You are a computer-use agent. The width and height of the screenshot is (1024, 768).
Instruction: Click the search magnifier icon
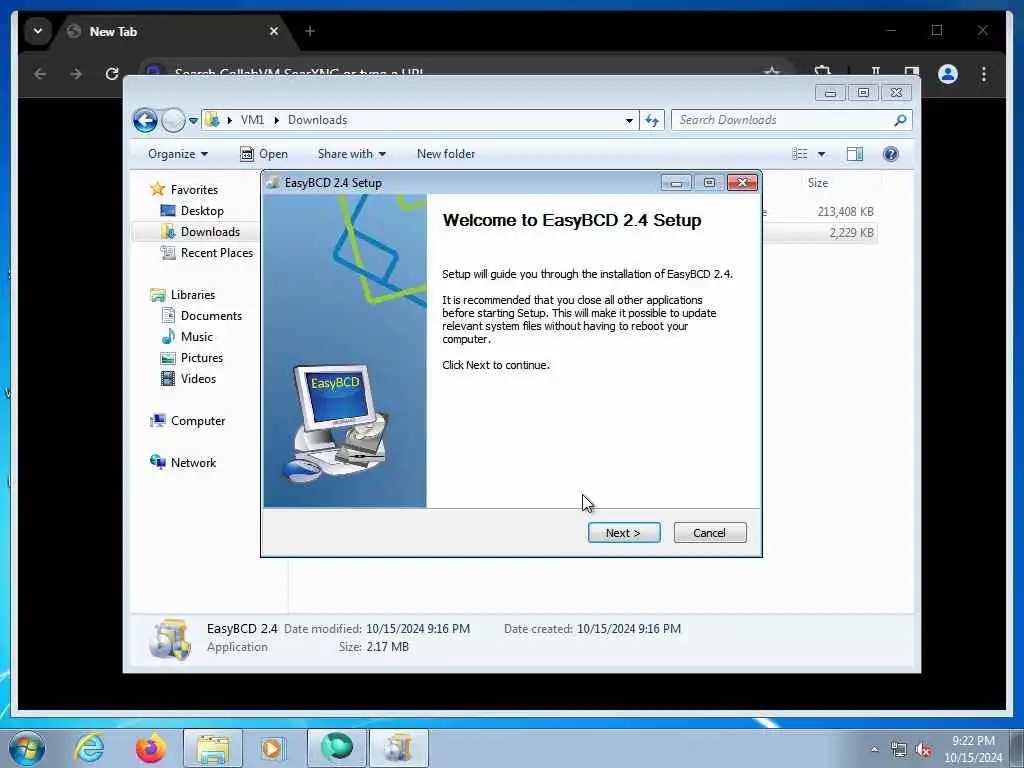(x=901, y=120)
